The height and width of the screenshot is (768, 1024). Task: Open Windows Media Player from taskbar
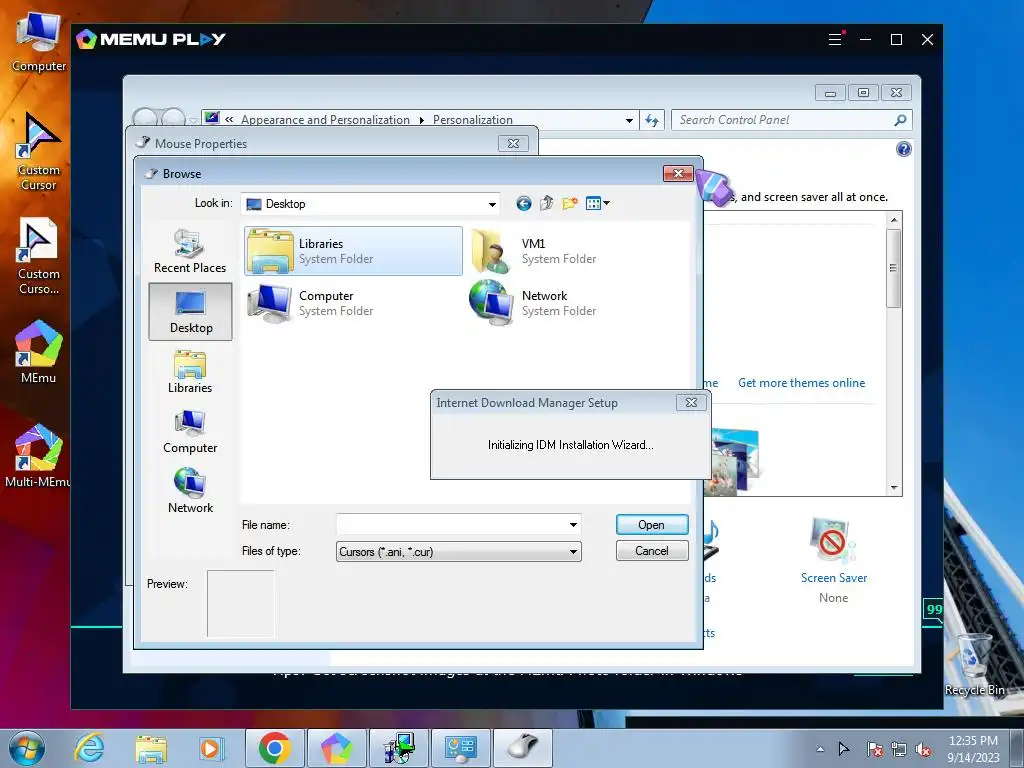pyautogui.click(x=210, y=748)
